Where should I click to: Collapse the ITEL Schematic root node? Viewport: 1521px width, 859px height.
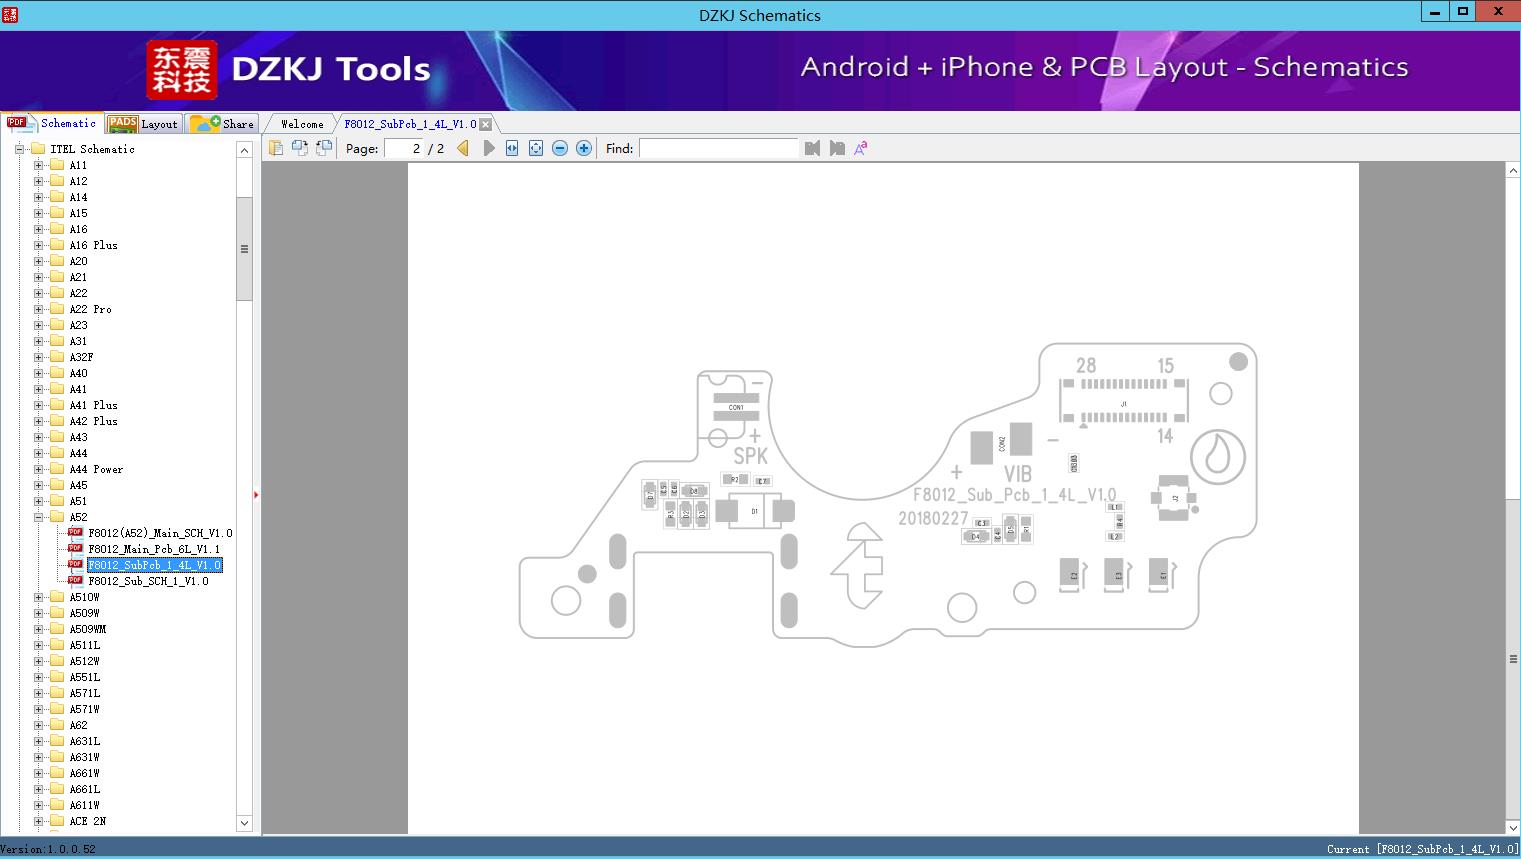click(x=19, y=149)
